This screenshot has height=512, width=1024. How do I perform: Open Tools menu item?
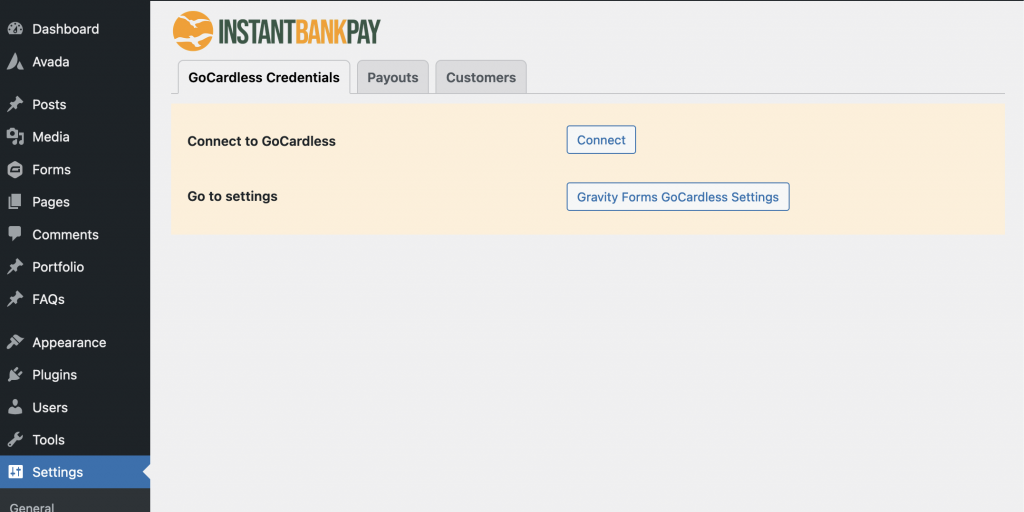(75, 440)
